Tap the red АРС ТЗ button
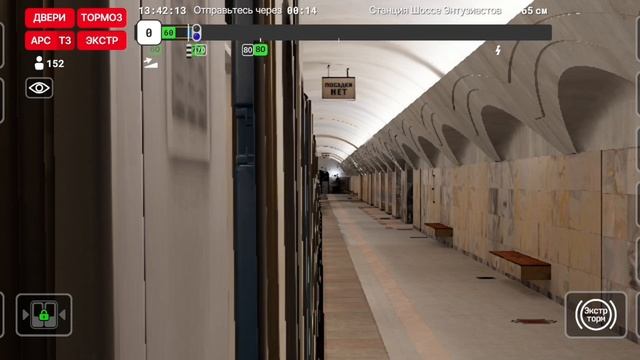 50,40
